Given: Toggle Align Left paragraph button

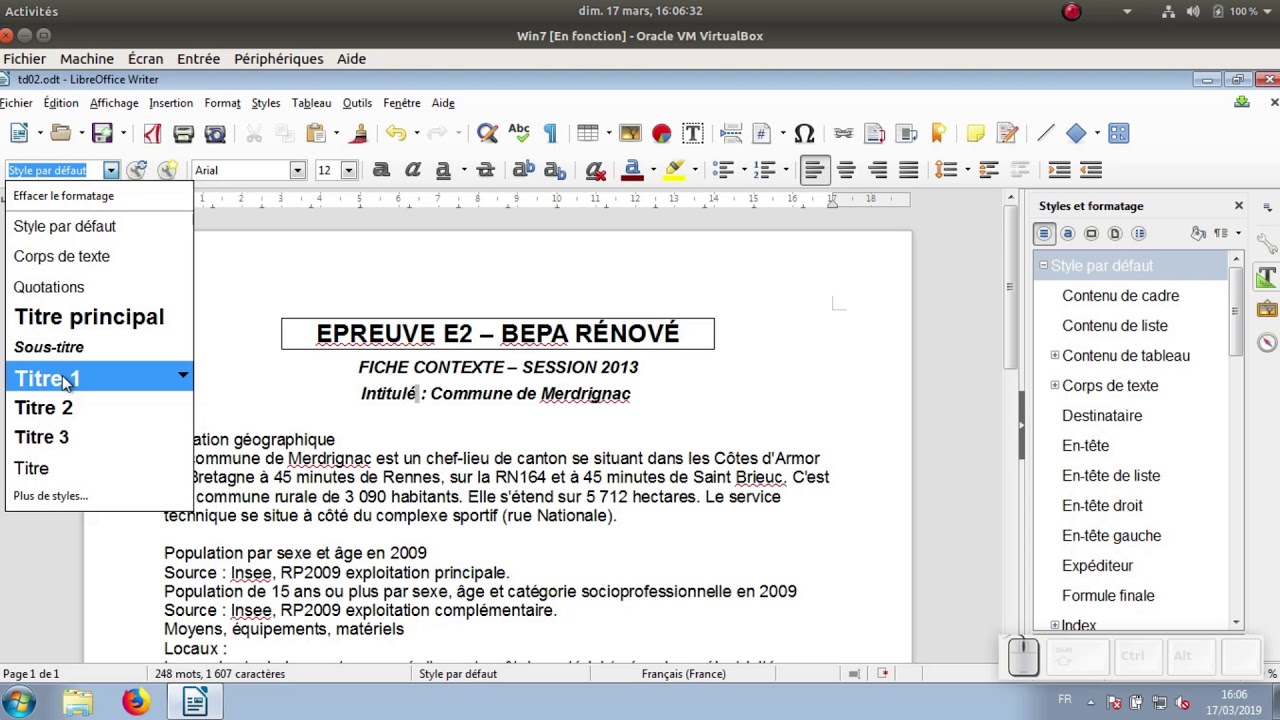Looking at the screenshot, I should 815,170.
